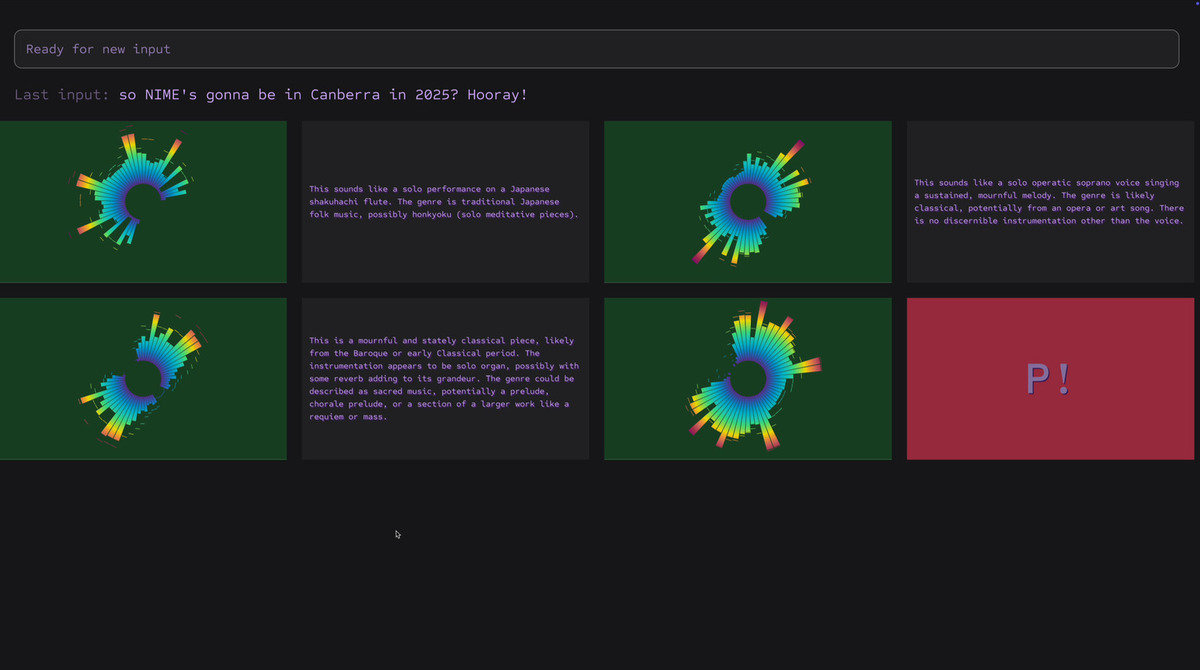Click 'requiem or mass' in the organ description

pyautogui.click(x=348, y=417)
